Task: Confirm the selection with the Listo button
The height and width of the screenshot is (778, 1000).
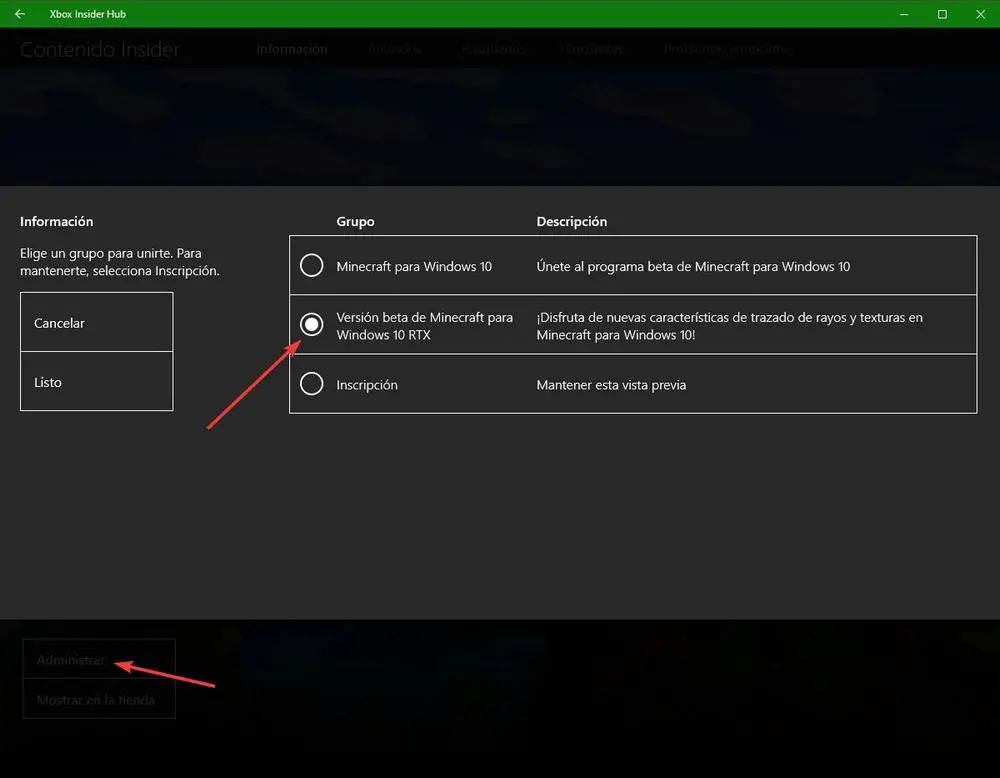Action: click(96, 381)
